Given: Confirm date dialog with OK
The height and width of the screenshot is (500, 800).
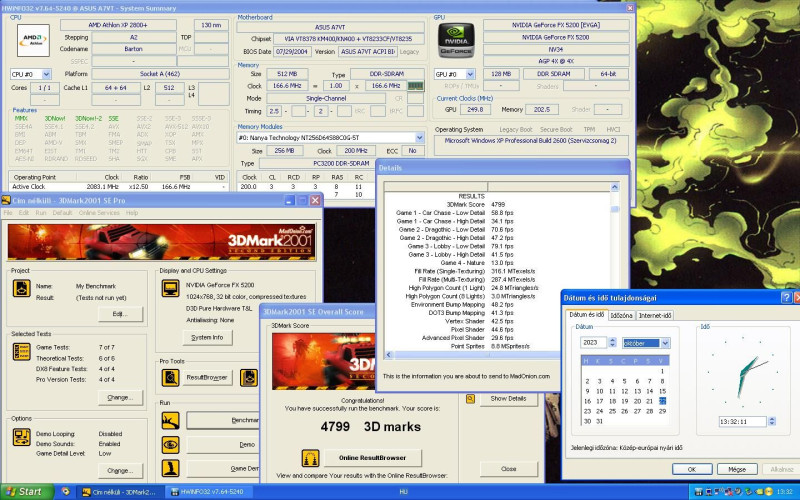Looking at the screenshot, I should tap(692, 469).
